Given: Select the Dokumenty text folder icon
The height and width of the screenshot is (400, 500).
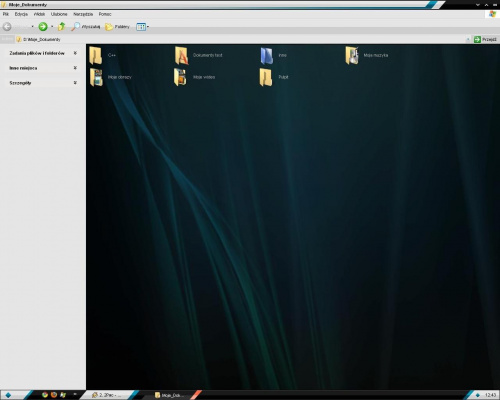Looking at the screenshot, I should point(181,55).
